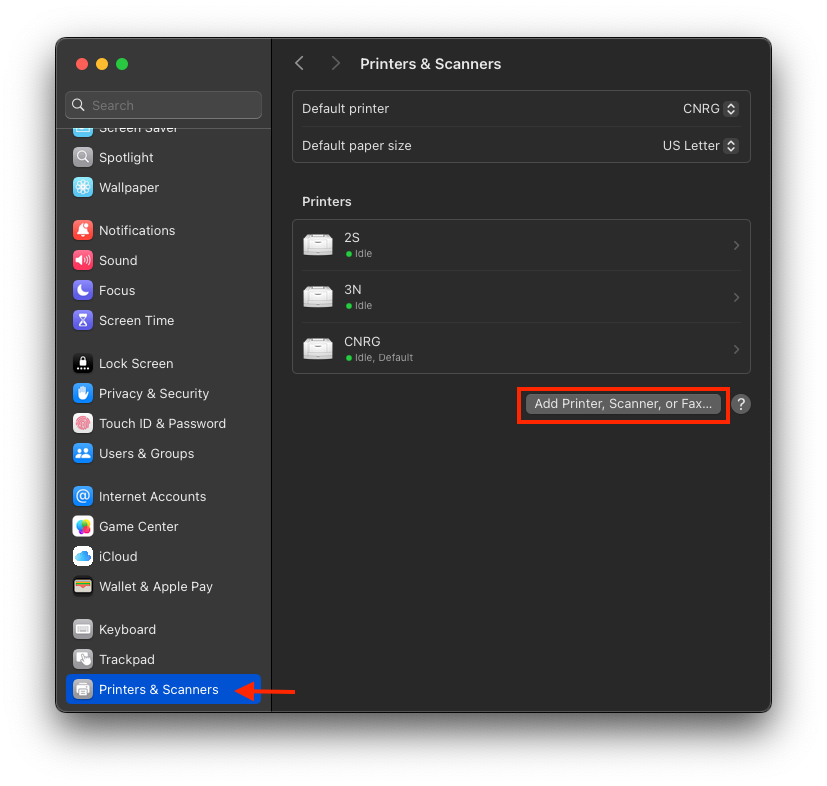Screen dimensions: 827x786
Task: Open Spotlight settings icon in sidebar
Action: coord(83,157)
